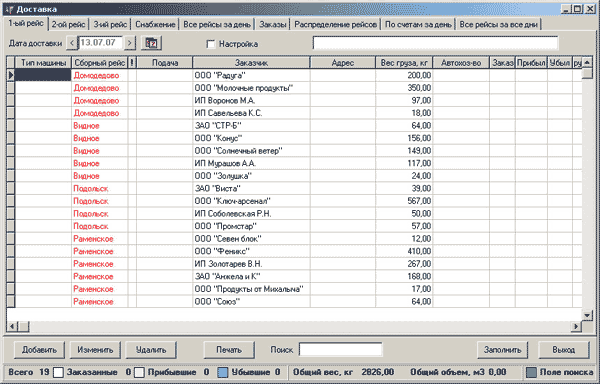
Task: Select the ИП Мурашов А.А. cell
Action: (x=251, y=163)
